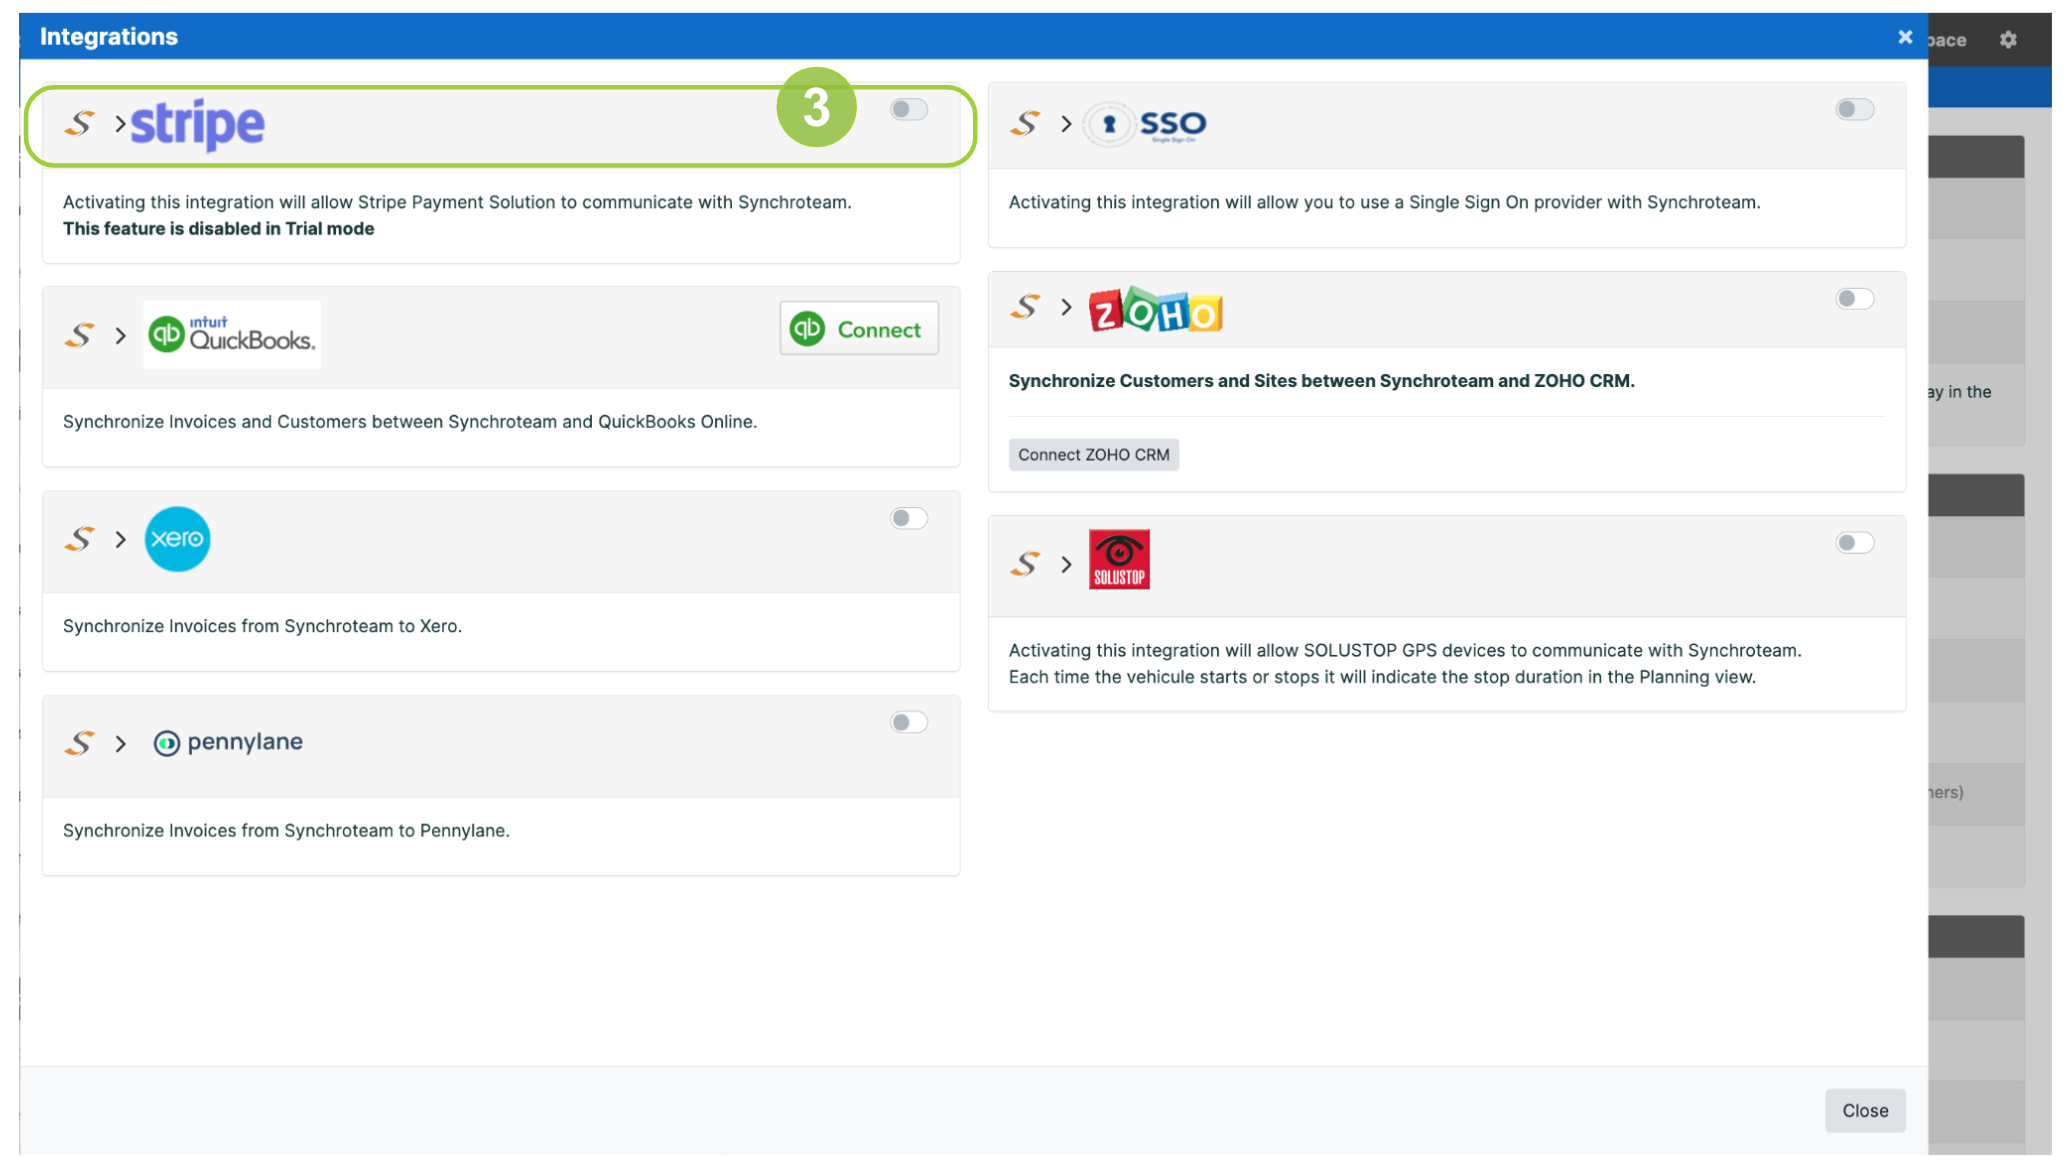Click chevron arrow before ZOHO logo
The height and width of the screenshot is (1160, 2066).
point(1066,306)
